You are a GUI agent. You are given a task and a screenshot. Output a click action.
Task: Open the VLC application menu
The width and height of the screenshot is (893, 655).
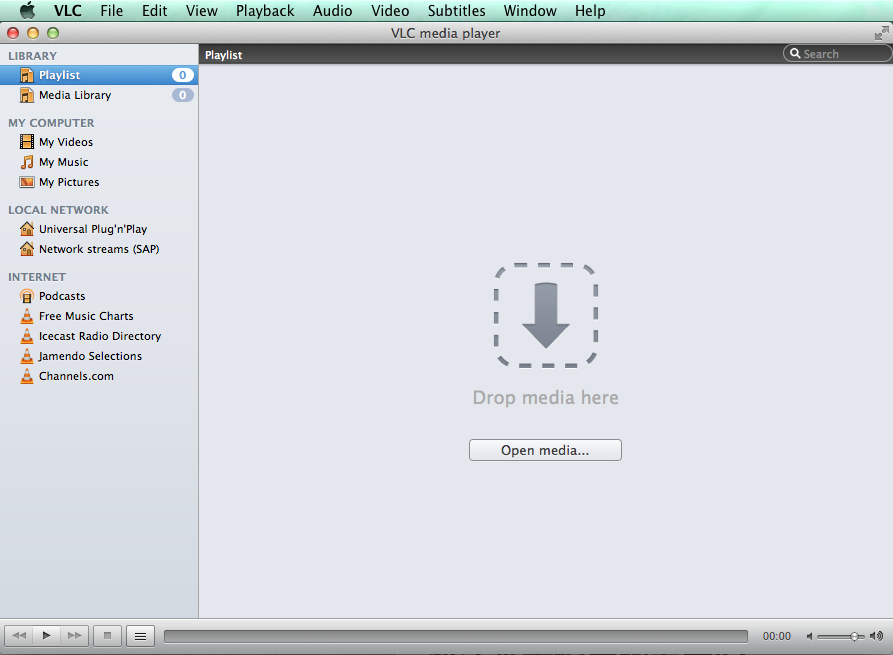tap(68, 11)
